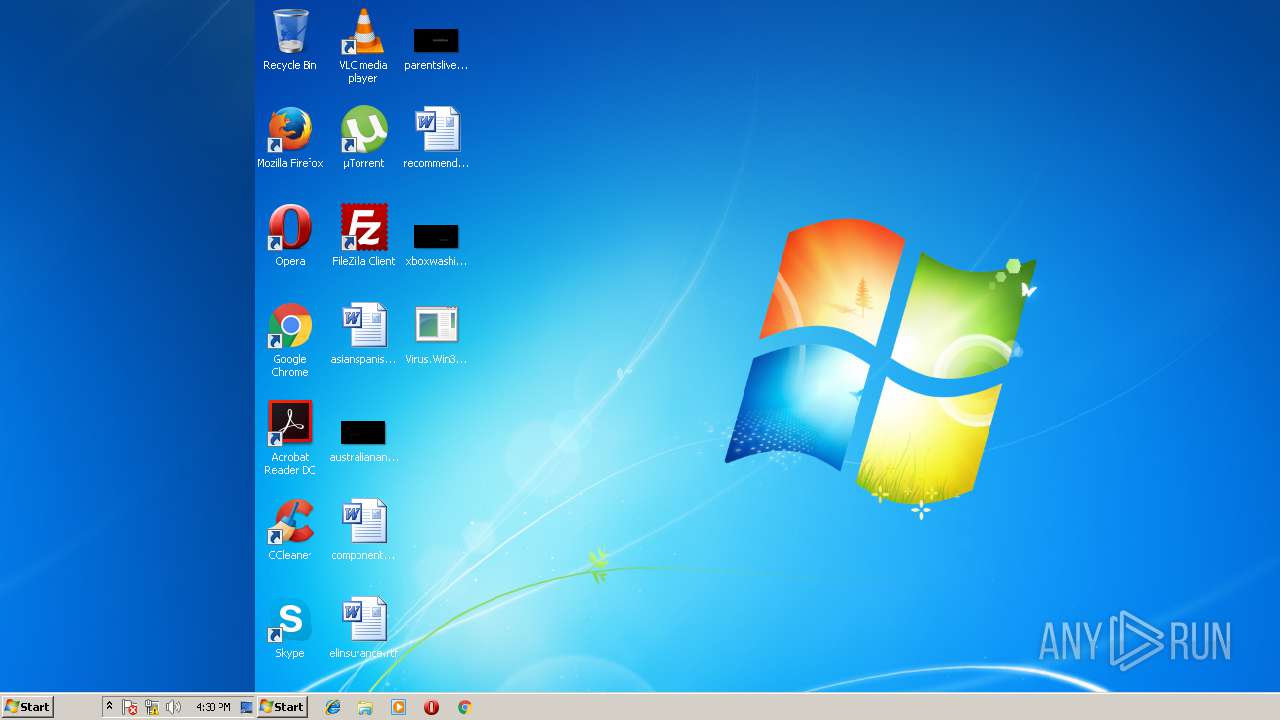Screen dimensions: 1280x720
Task: Select the australianan... file icon
Action: coord(363,439)
